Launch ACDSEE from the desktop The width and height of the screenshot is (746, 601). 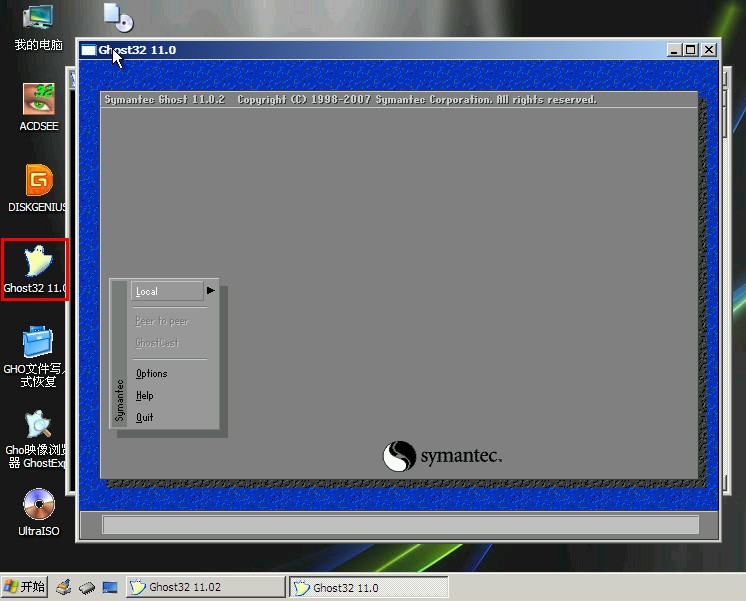[x=39, y=108]
